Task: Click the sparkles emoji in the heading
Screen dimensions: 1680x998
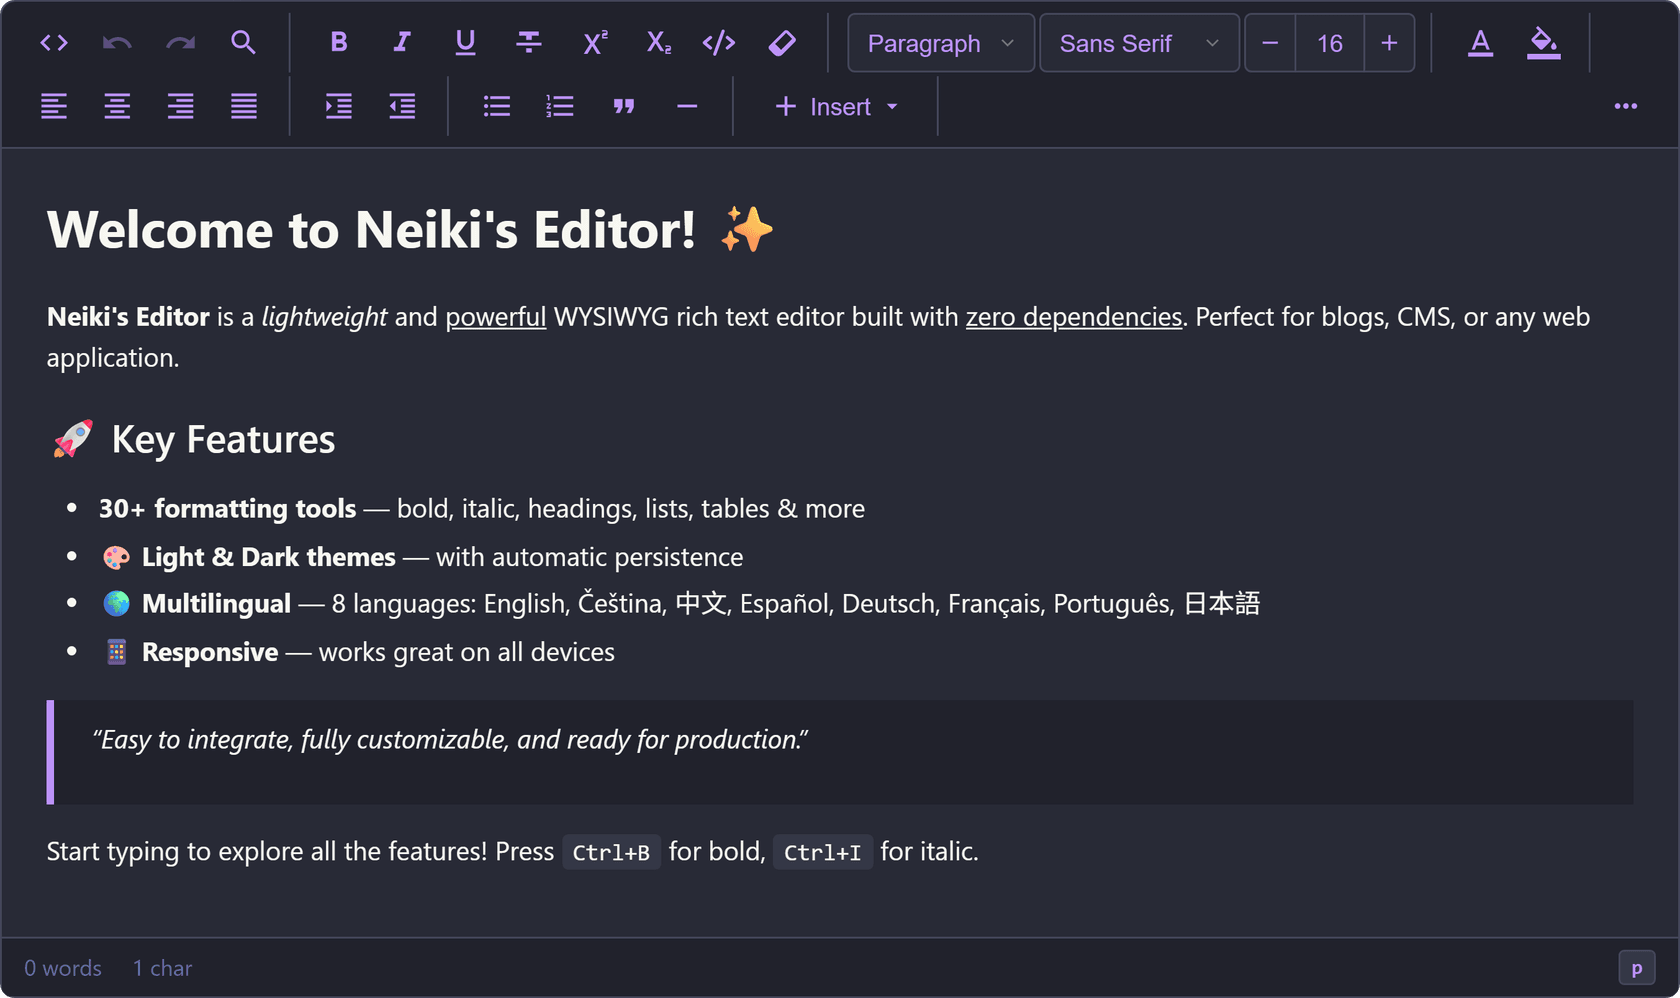Action: (x=747, y=229)
